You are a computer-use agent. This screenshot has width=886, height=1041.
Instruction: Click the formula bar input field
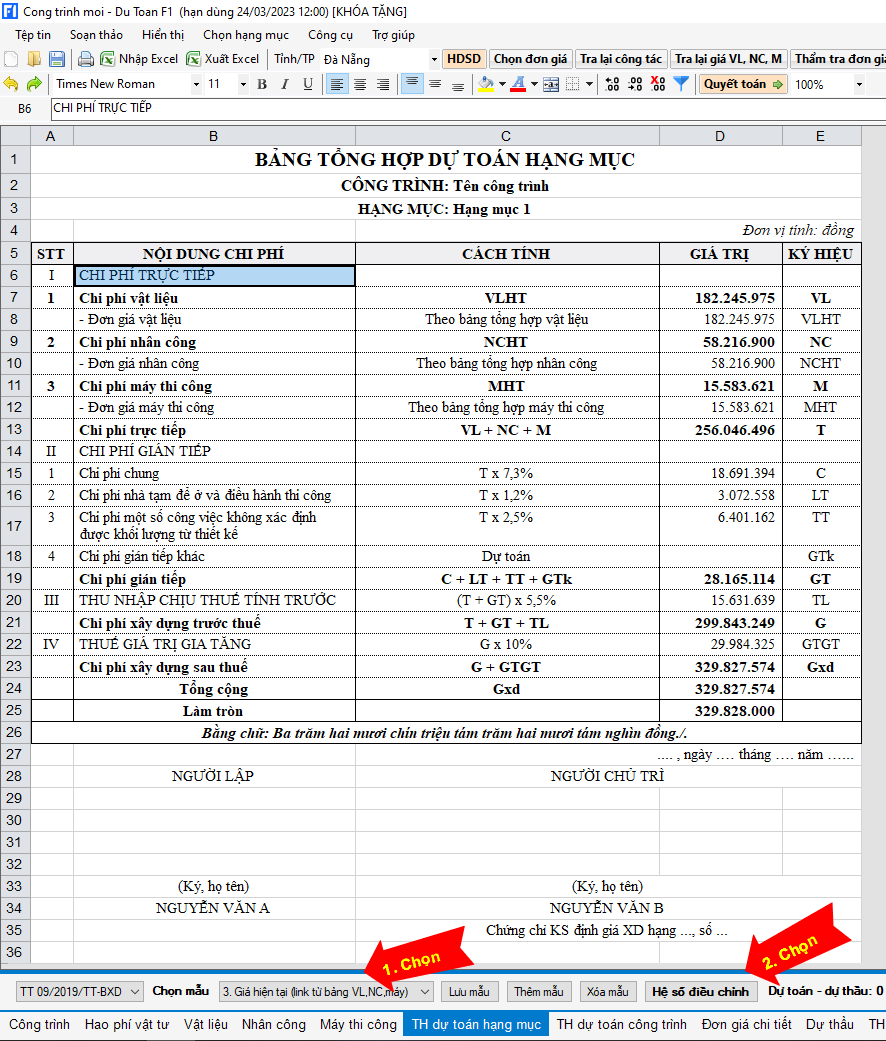point(468,108)
